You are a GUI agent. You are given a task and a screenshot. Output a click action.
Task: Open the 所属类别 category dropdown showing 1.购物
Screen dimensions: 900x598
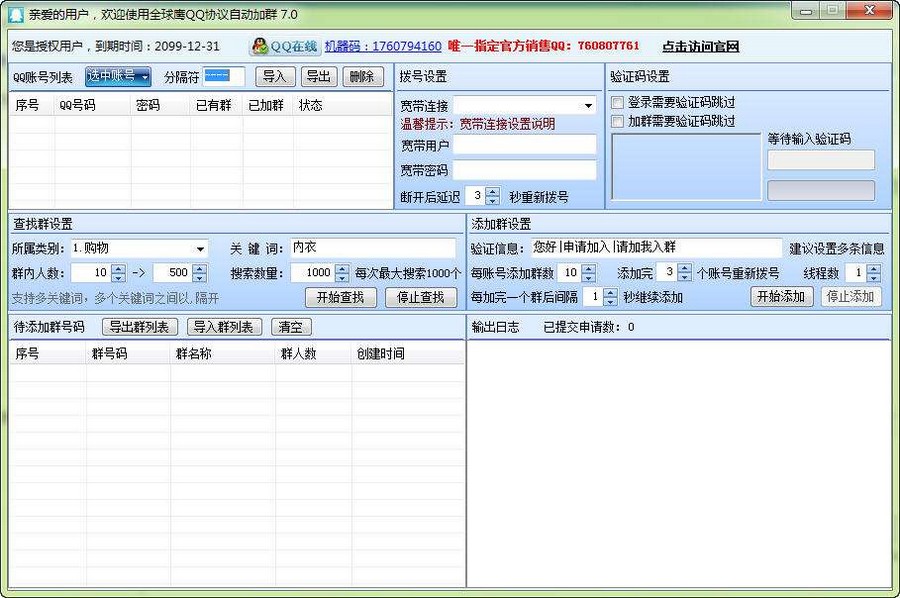(x=202, y=248)
